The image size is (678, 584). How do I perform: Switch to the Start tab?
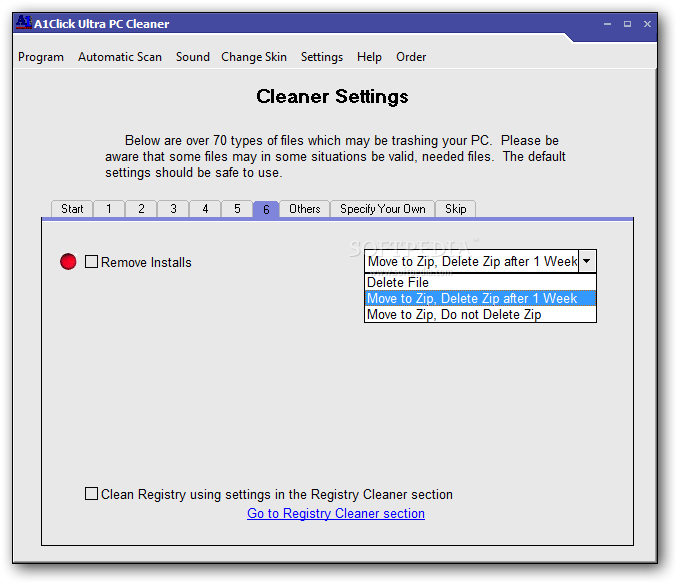coord(72,209)
